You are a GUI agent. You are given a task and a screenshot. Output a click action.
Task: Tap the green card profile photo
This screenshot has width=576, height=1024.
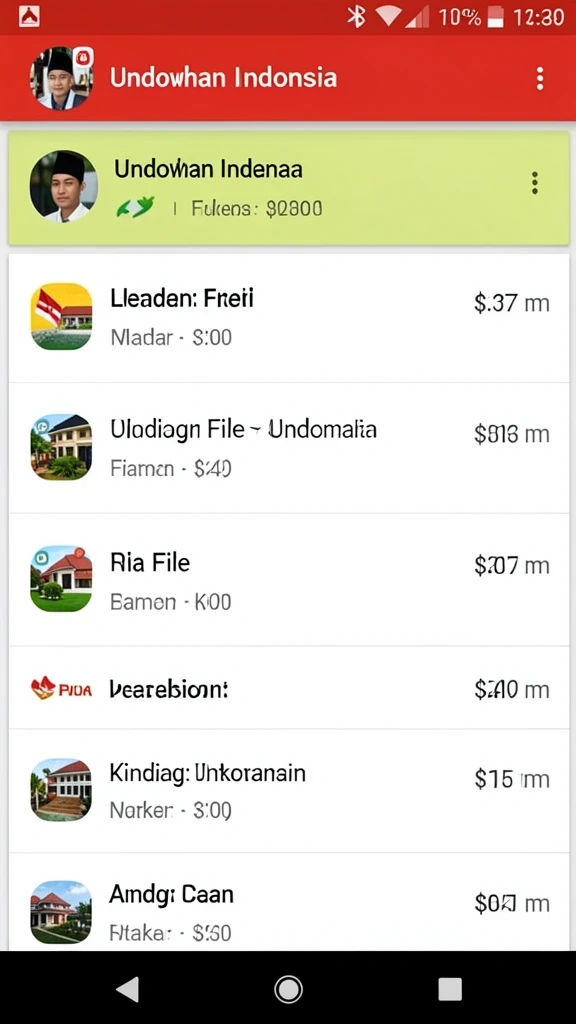63,186
